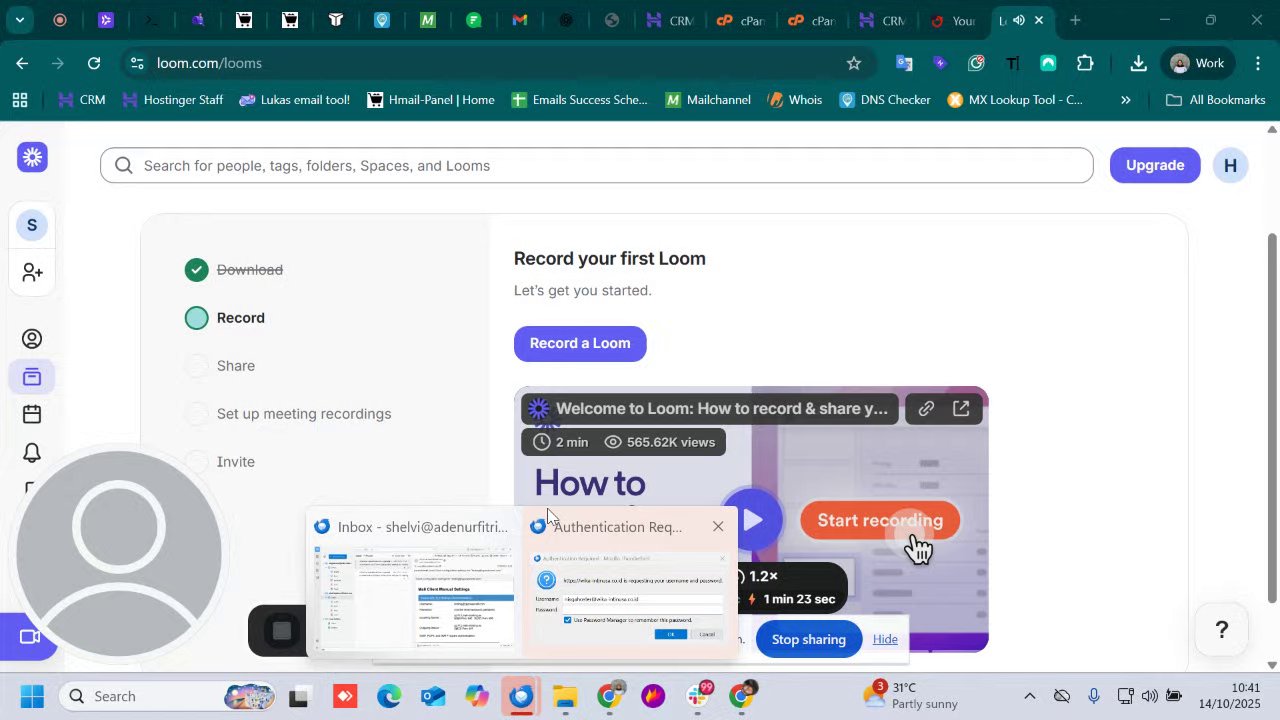Viewport: 1280px width, 720px height.
Task: Go back to the previous page
Action: click(x=22, y=63)
